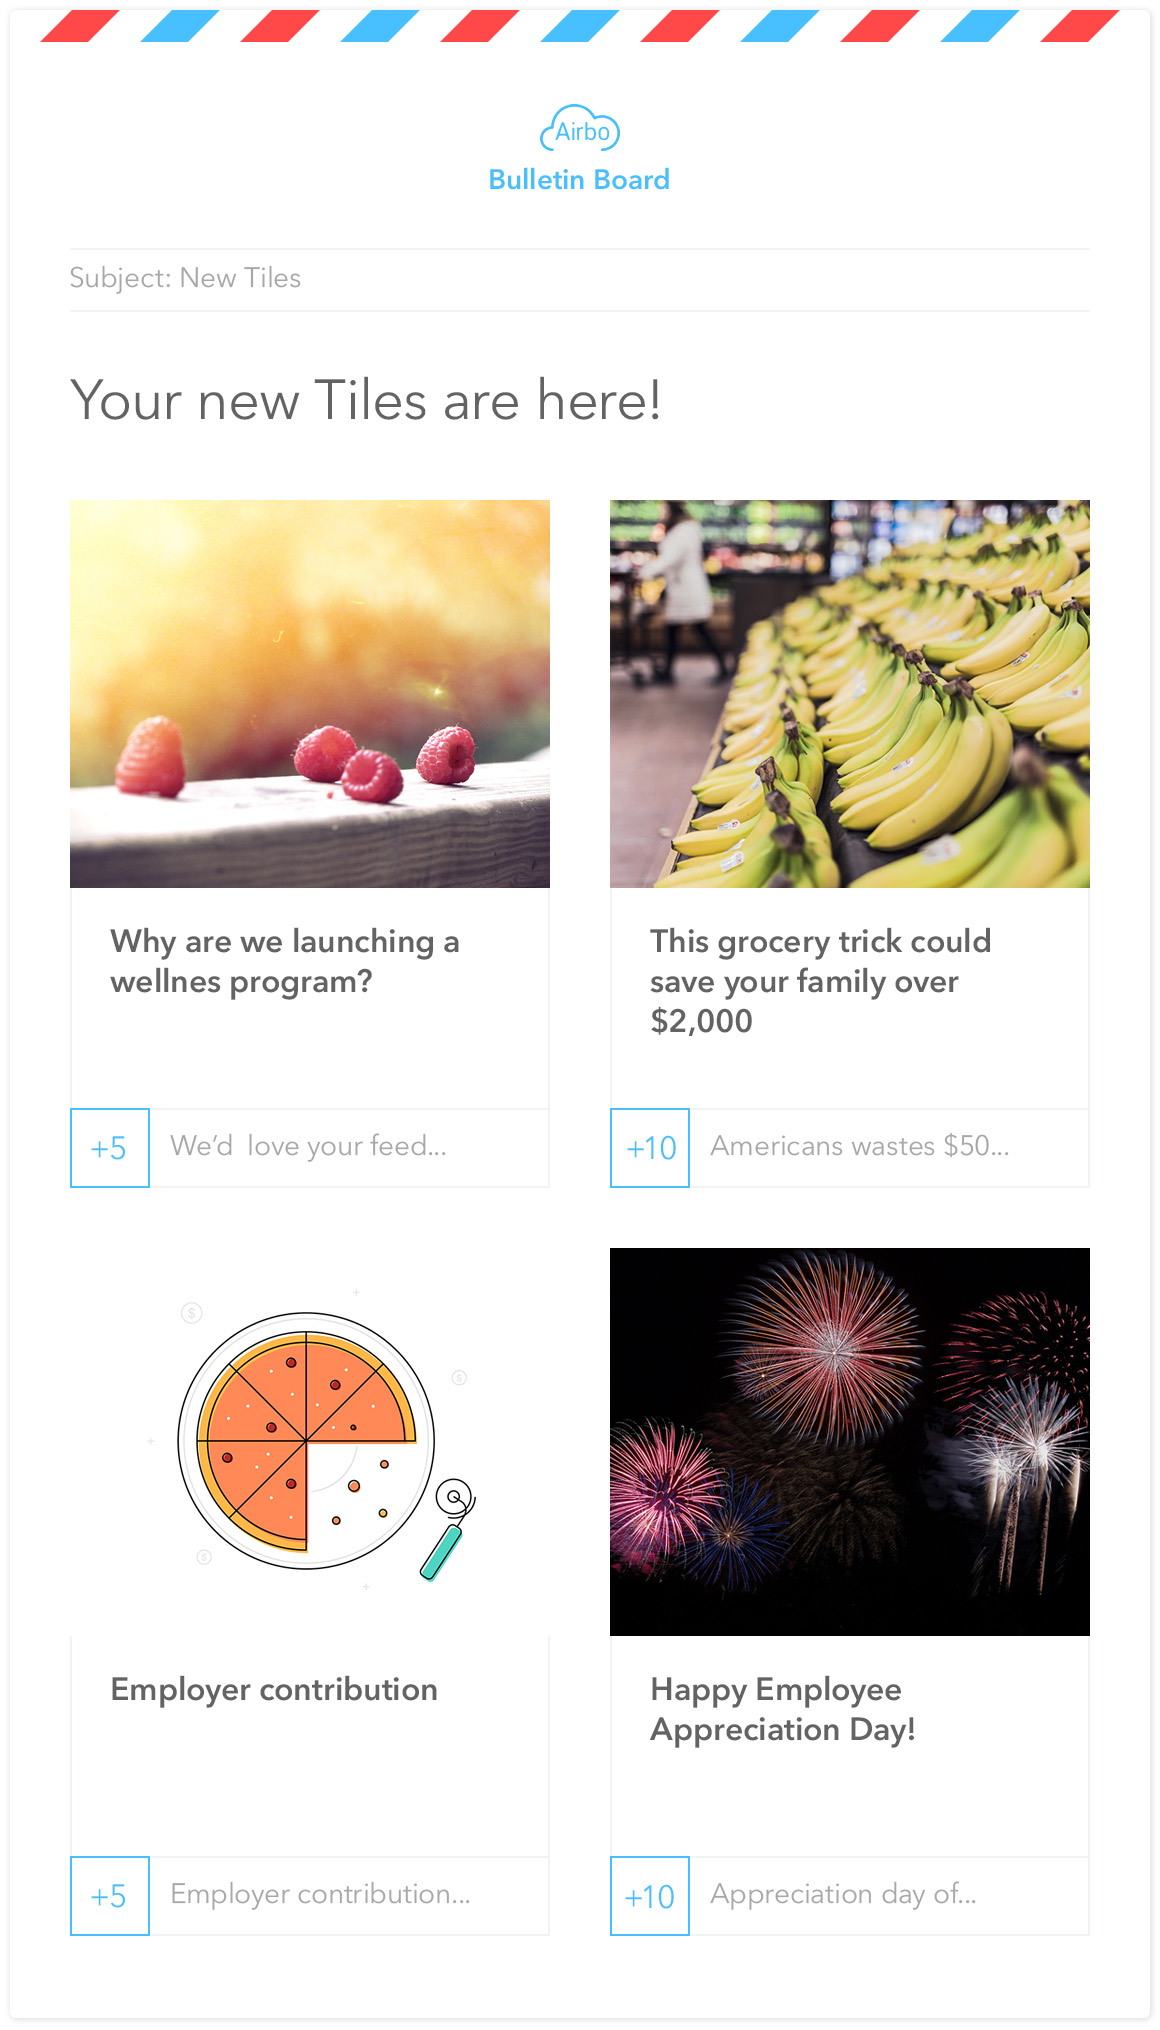Click the 'We'd love your feed...' preview text

coord(308,1146)
